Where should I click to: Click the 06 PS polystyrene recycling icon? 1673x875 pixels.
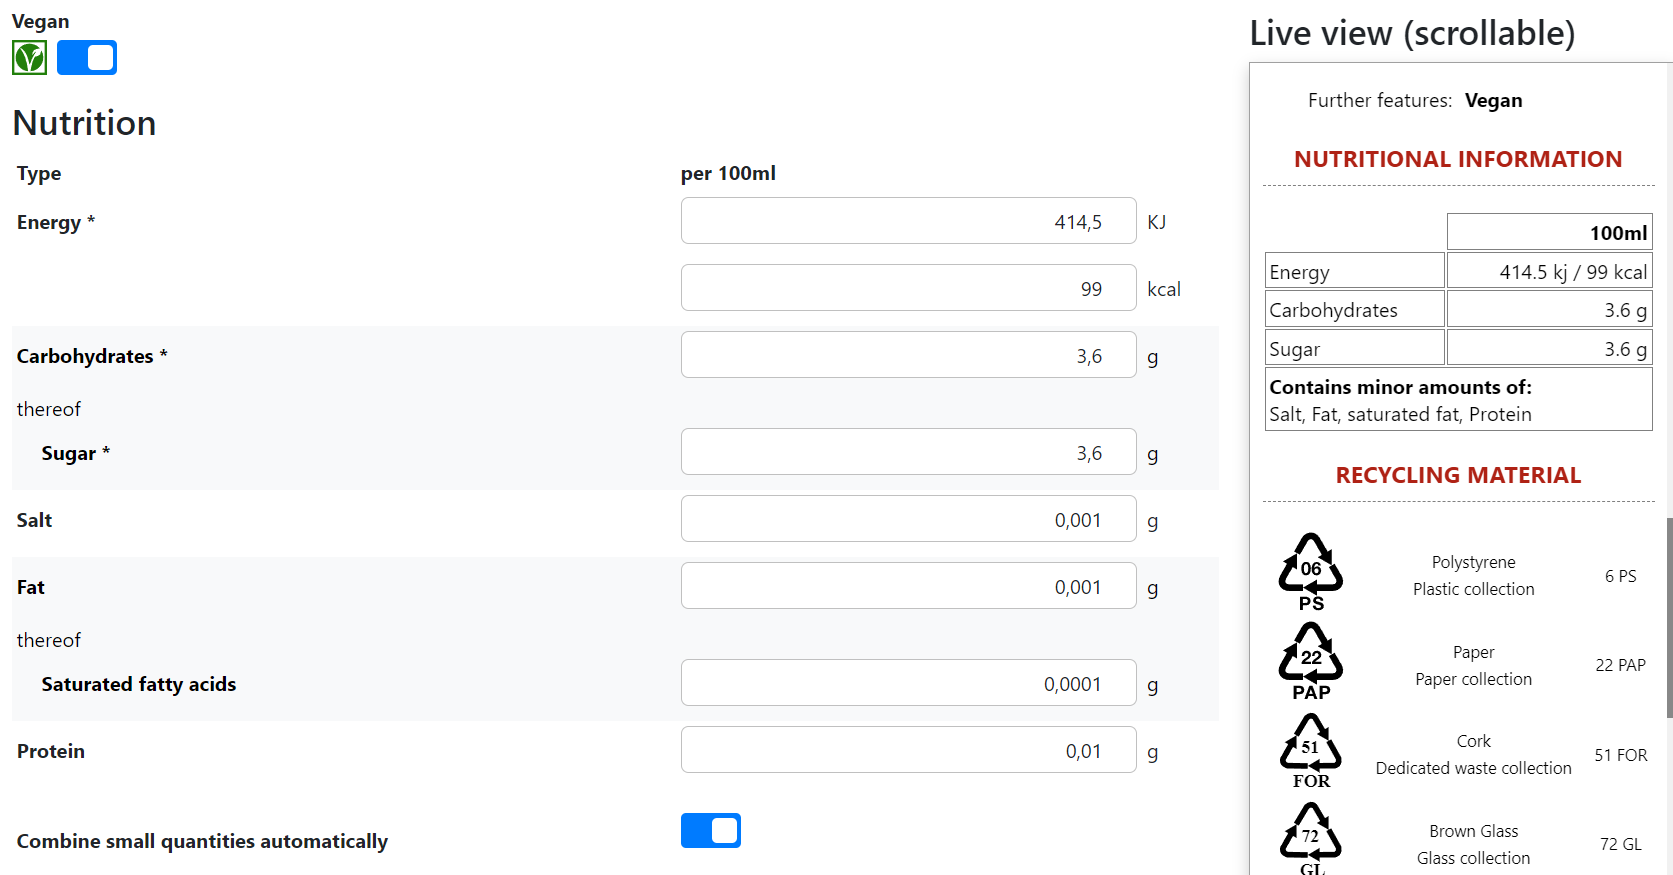(x=1311, y=571)
